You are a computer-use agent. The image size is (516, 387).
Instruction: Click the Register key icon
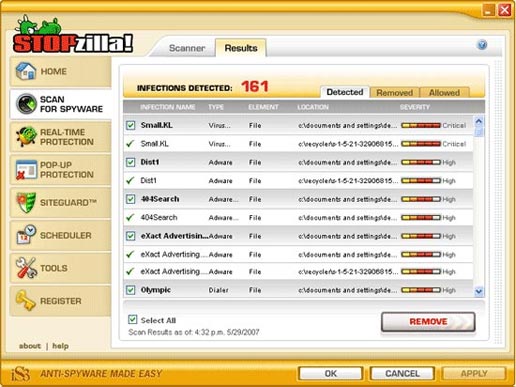(26, 301)
